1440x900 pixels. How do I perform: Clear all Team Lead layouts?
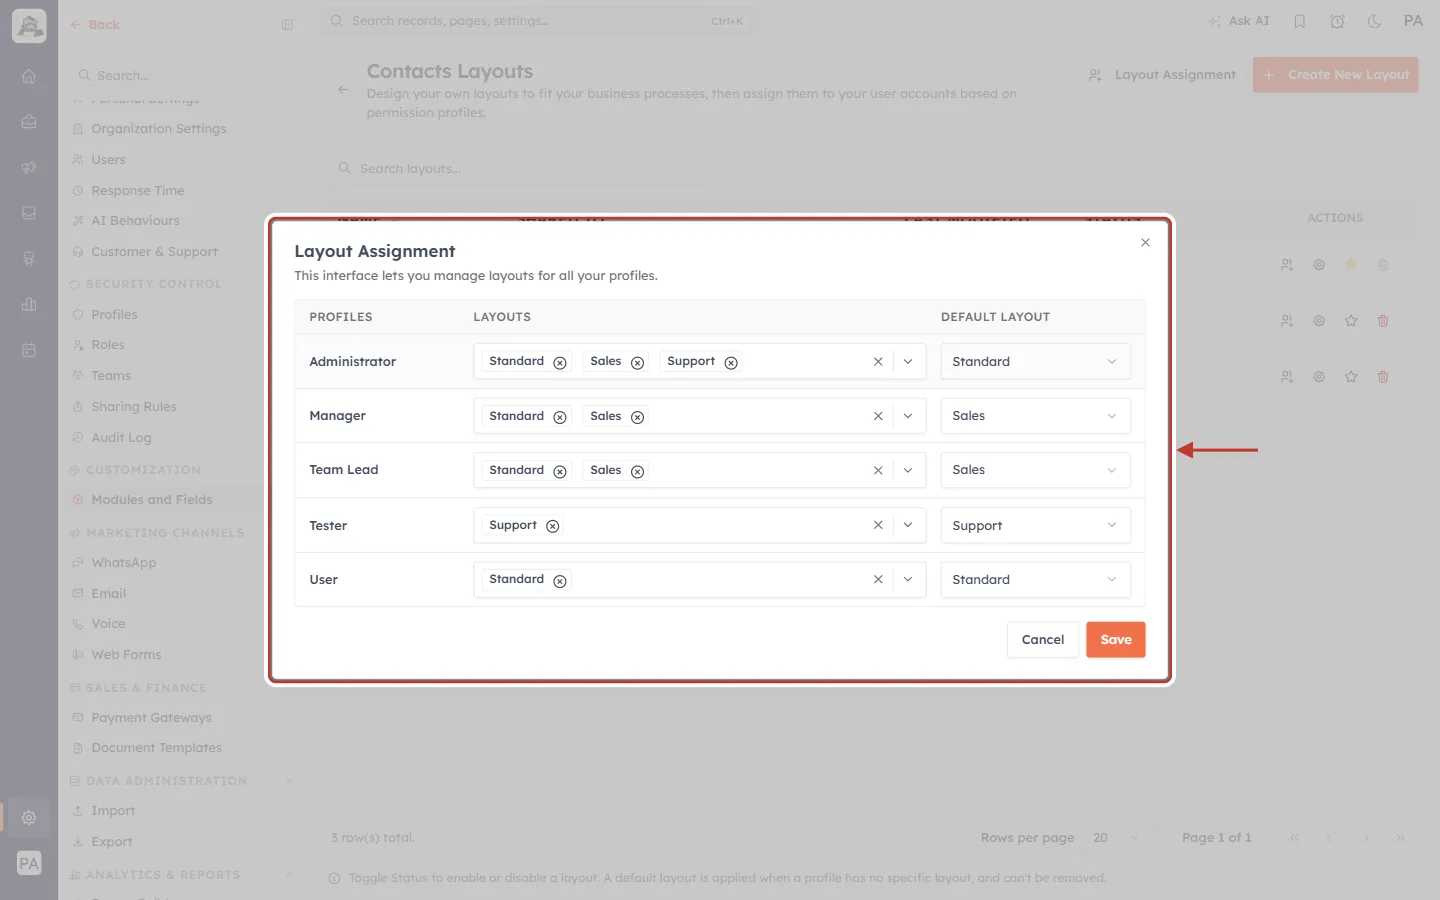click(x=878, y=470)
